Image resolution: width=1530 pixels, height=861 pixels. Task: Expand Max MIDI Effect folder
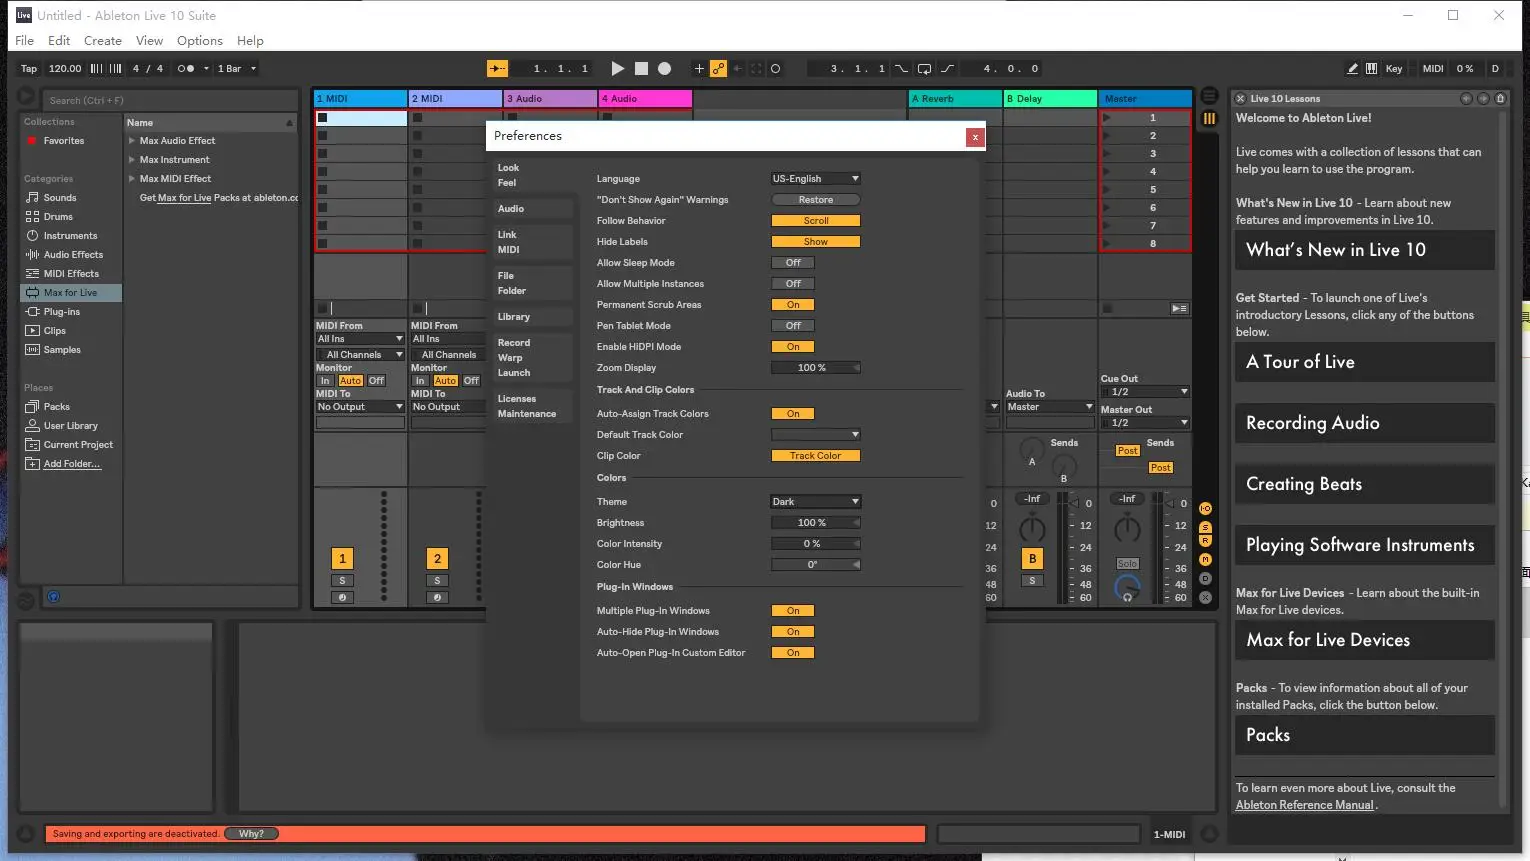132,179
